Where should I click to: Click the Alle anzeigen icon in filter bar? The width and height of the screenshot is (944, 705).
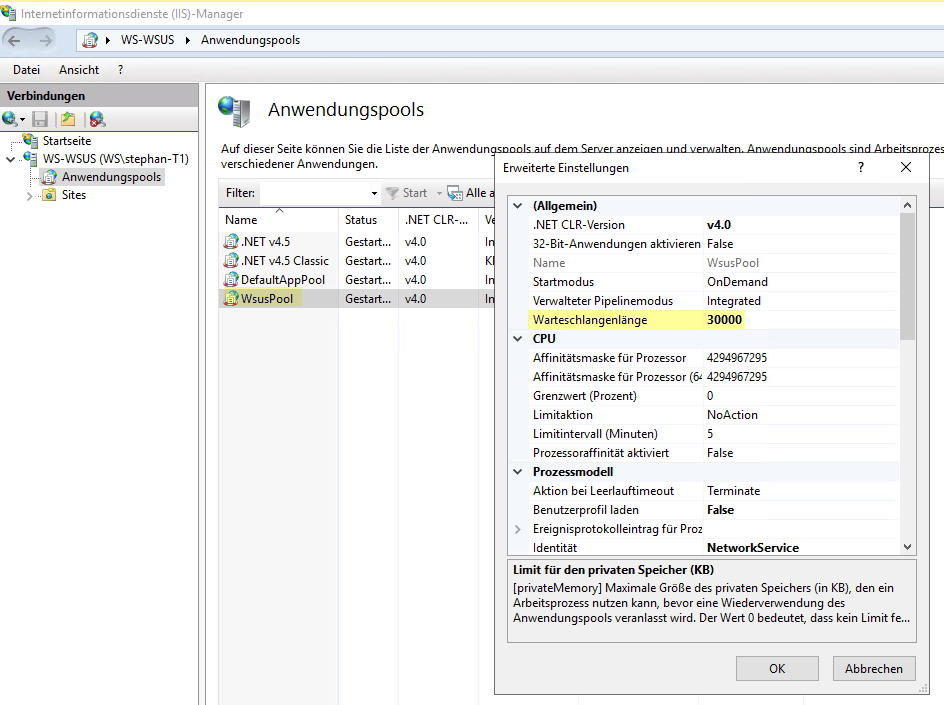455,193
